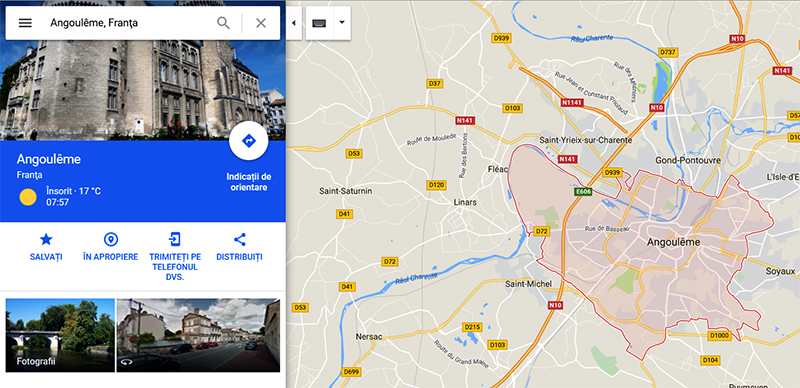Click the Distribuiți share icon
800x388 pixels.
pos(239,239)
